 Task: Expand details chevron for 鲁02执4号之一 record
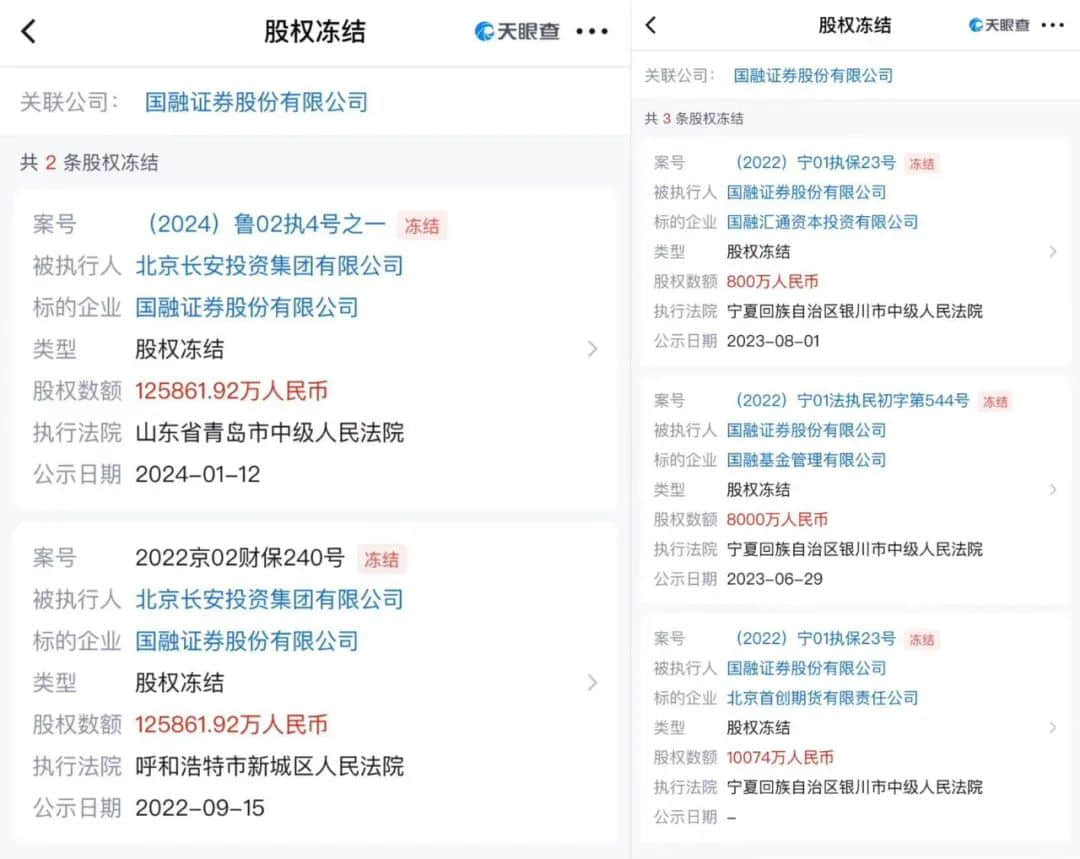(592, 349)
